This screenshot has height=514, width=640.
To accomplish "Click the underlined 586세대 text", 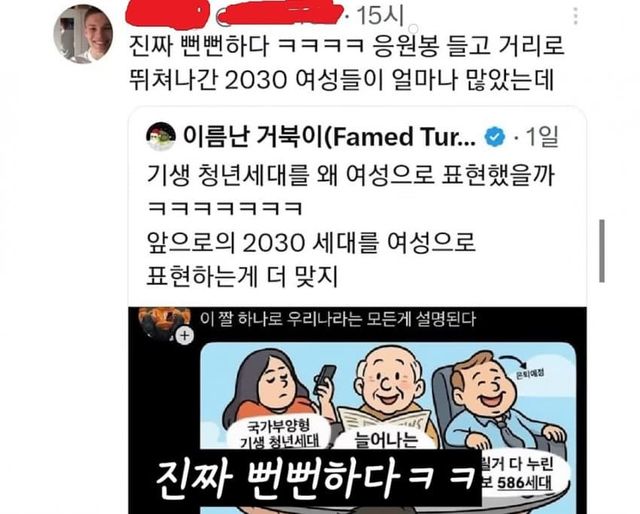I will click(524, 483).
